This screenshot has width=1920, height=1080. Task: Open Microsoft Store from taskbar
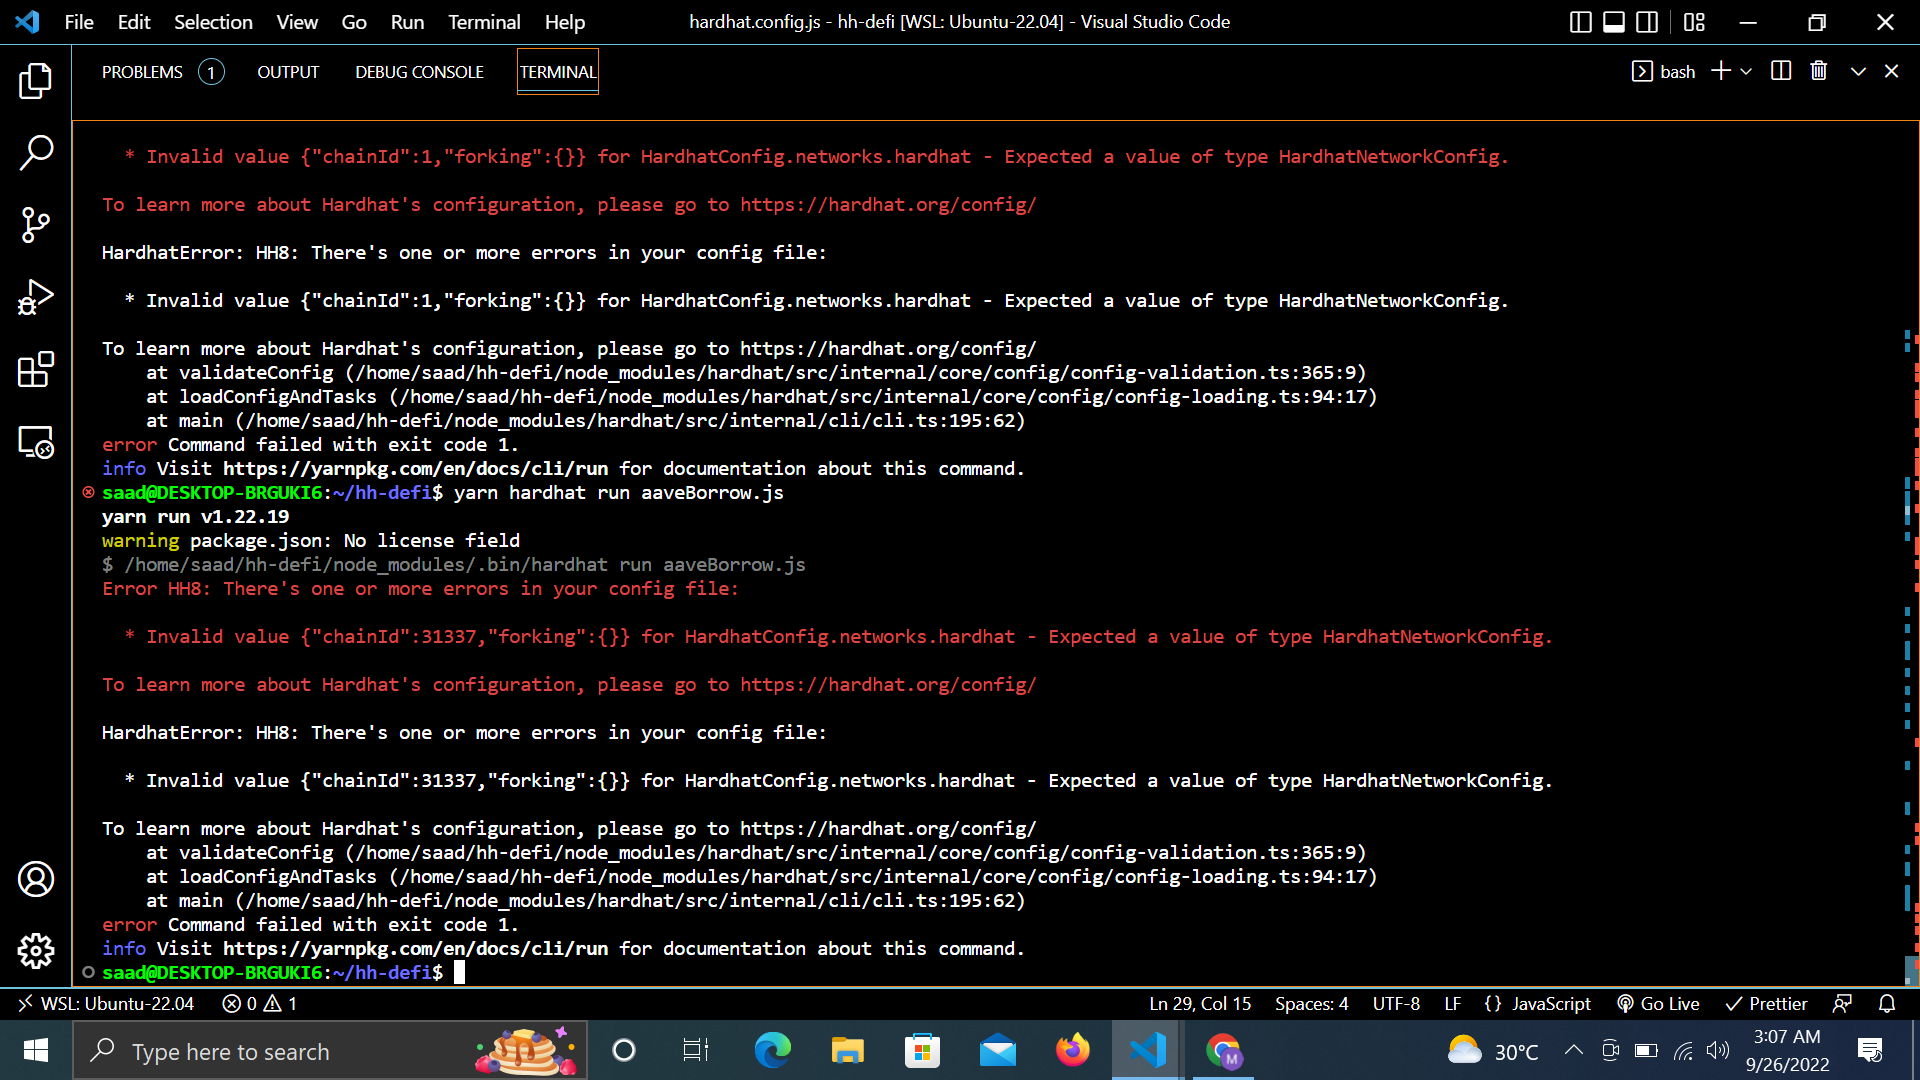[x=922, y=1050]
